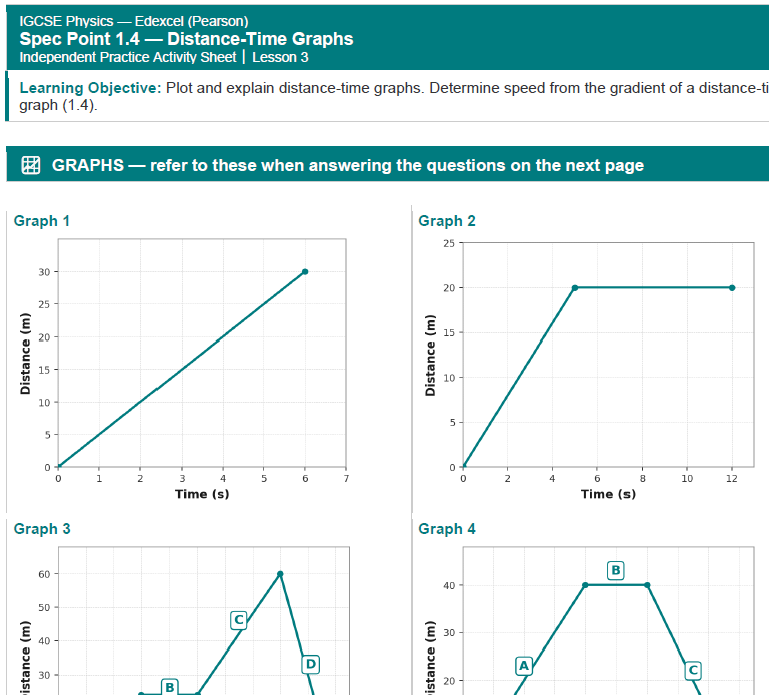Click the first plateau point on Graph 4

(585, 585)
